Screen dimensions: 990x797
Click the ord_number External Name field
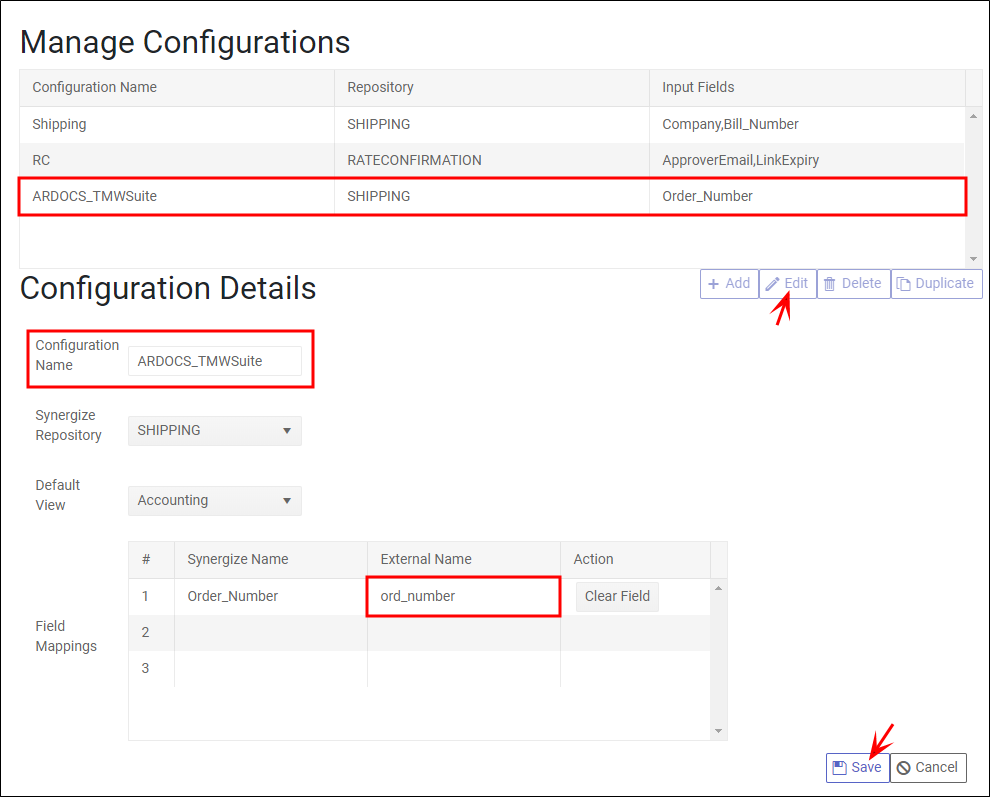462,596
